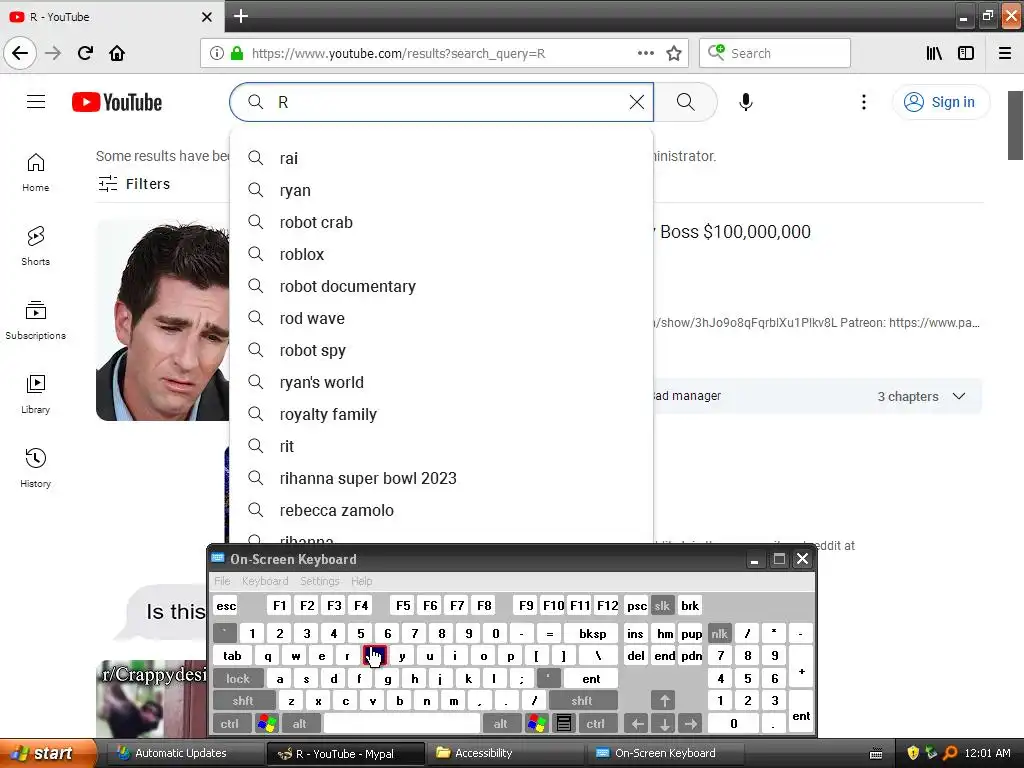Submit search with the magnifier button

[685, 102]
